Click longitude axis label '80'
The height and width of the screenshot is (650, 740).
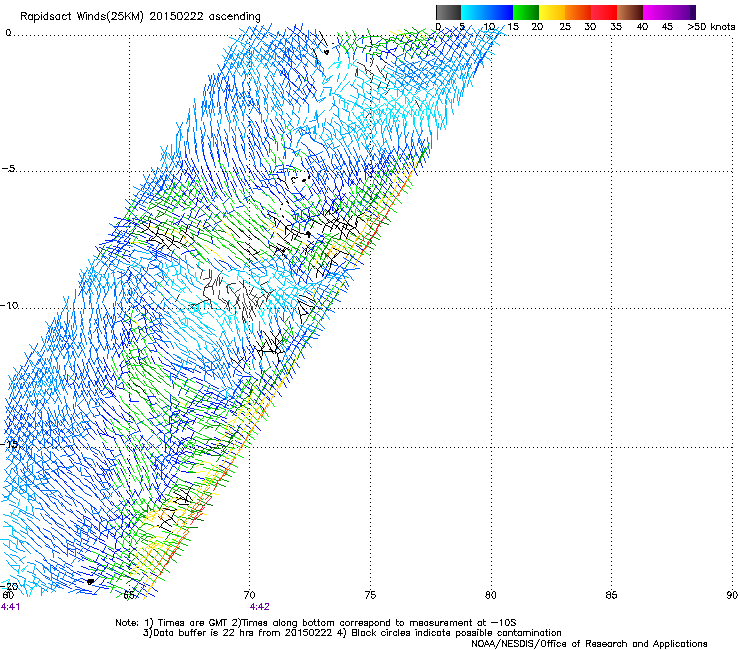(491, 595)
